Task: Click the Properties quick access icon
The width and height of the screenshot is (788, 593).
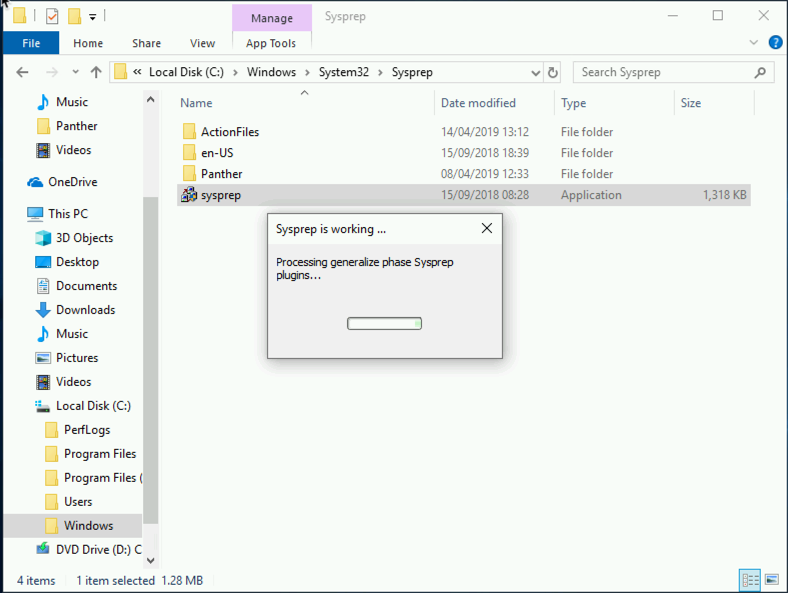Action: click(52, 16)
